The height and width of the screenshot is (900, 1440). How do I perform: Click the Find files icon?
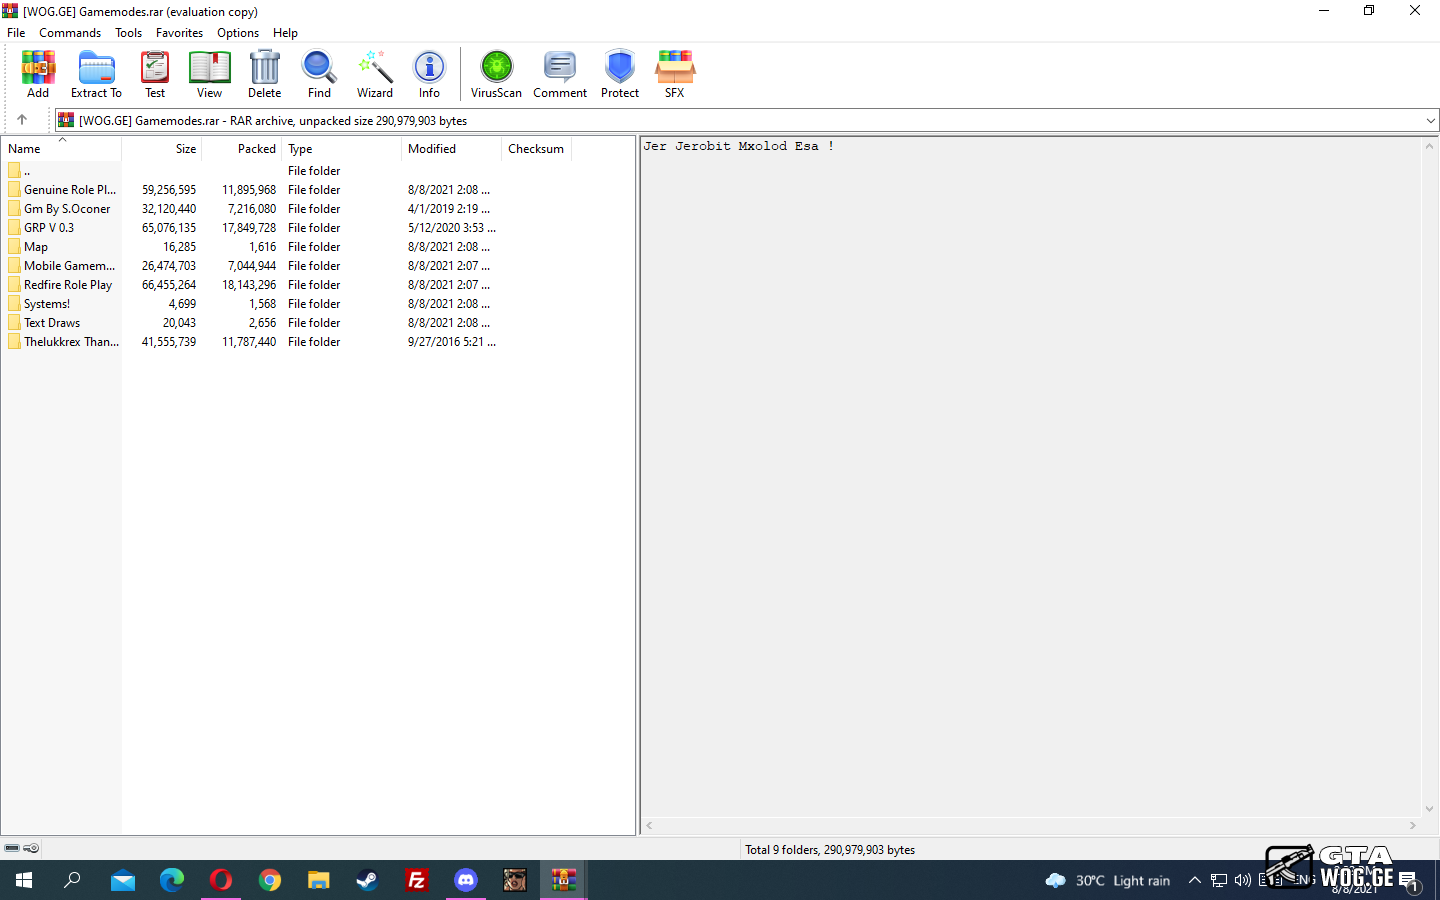(x=319, y=74)
